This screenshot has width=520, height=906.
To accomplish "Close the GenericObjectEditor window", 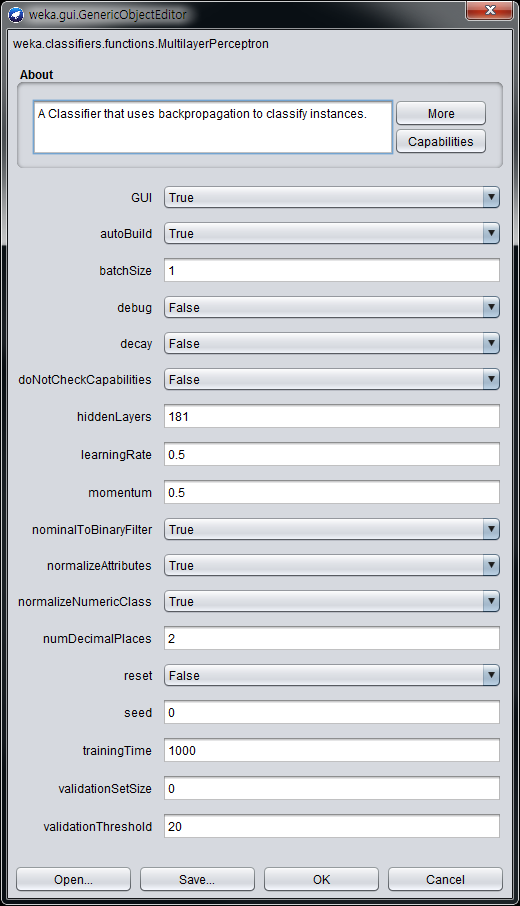I will coord(490,10).
